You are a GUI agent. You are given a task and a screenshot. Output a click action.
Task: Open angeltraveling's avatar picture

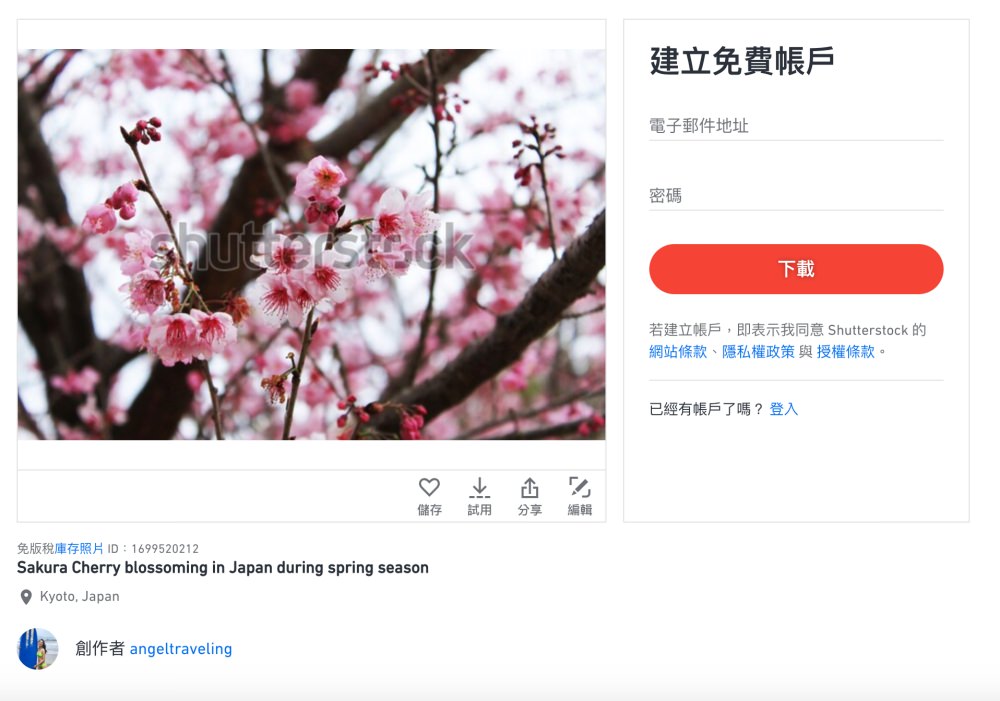click(38, 649)
